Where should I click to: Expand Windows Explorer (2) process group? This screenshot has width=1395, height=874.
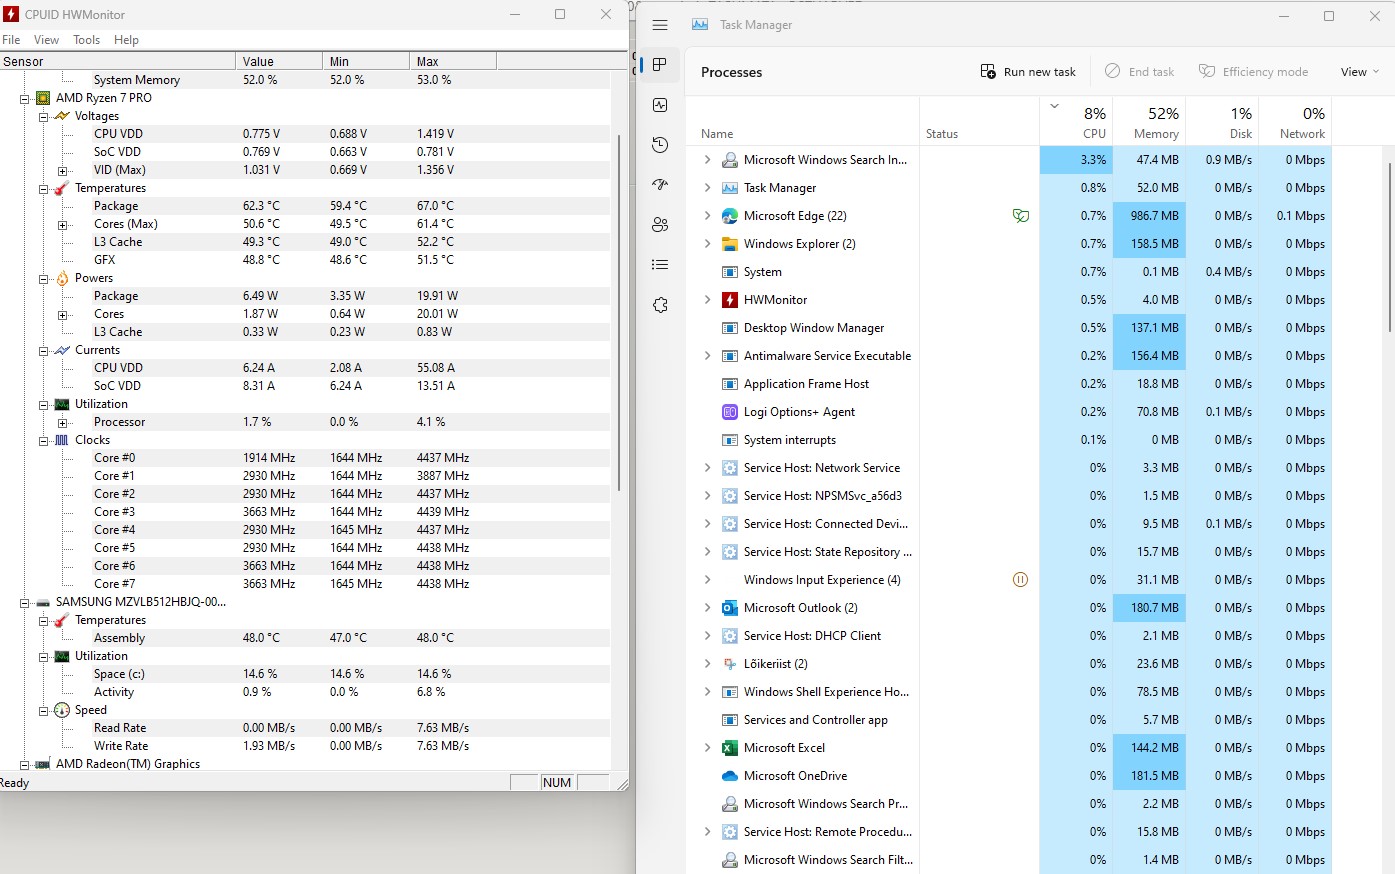(707, 244)
